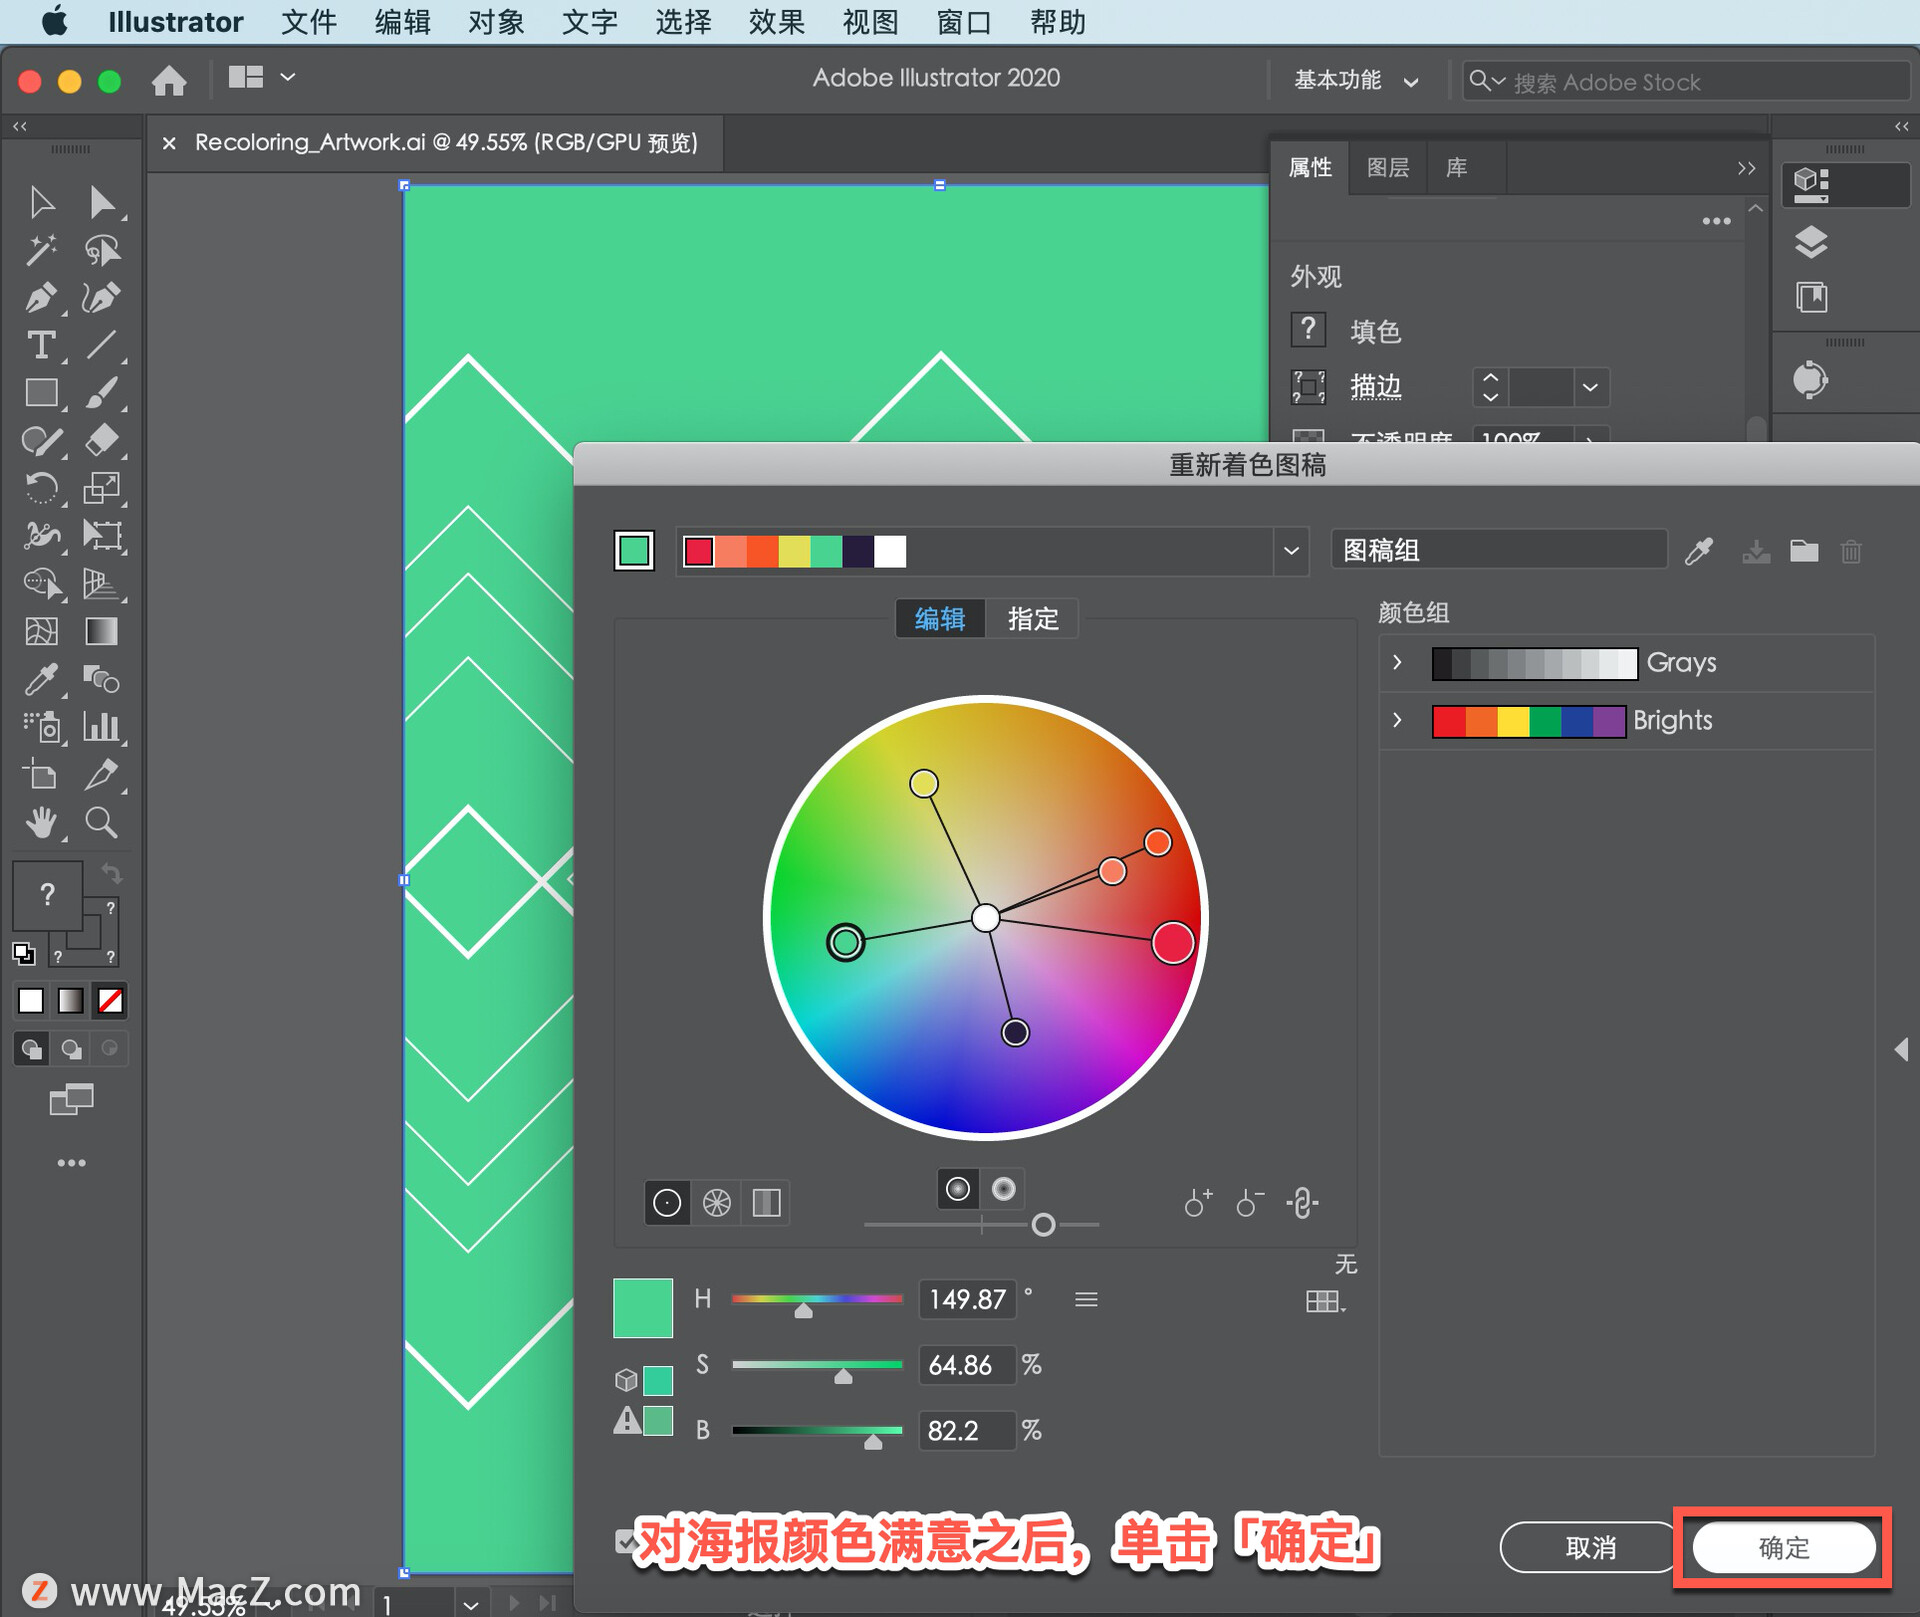1920x1617 pixels.
Task: Click the 取消 button
Action: 1590,1547
